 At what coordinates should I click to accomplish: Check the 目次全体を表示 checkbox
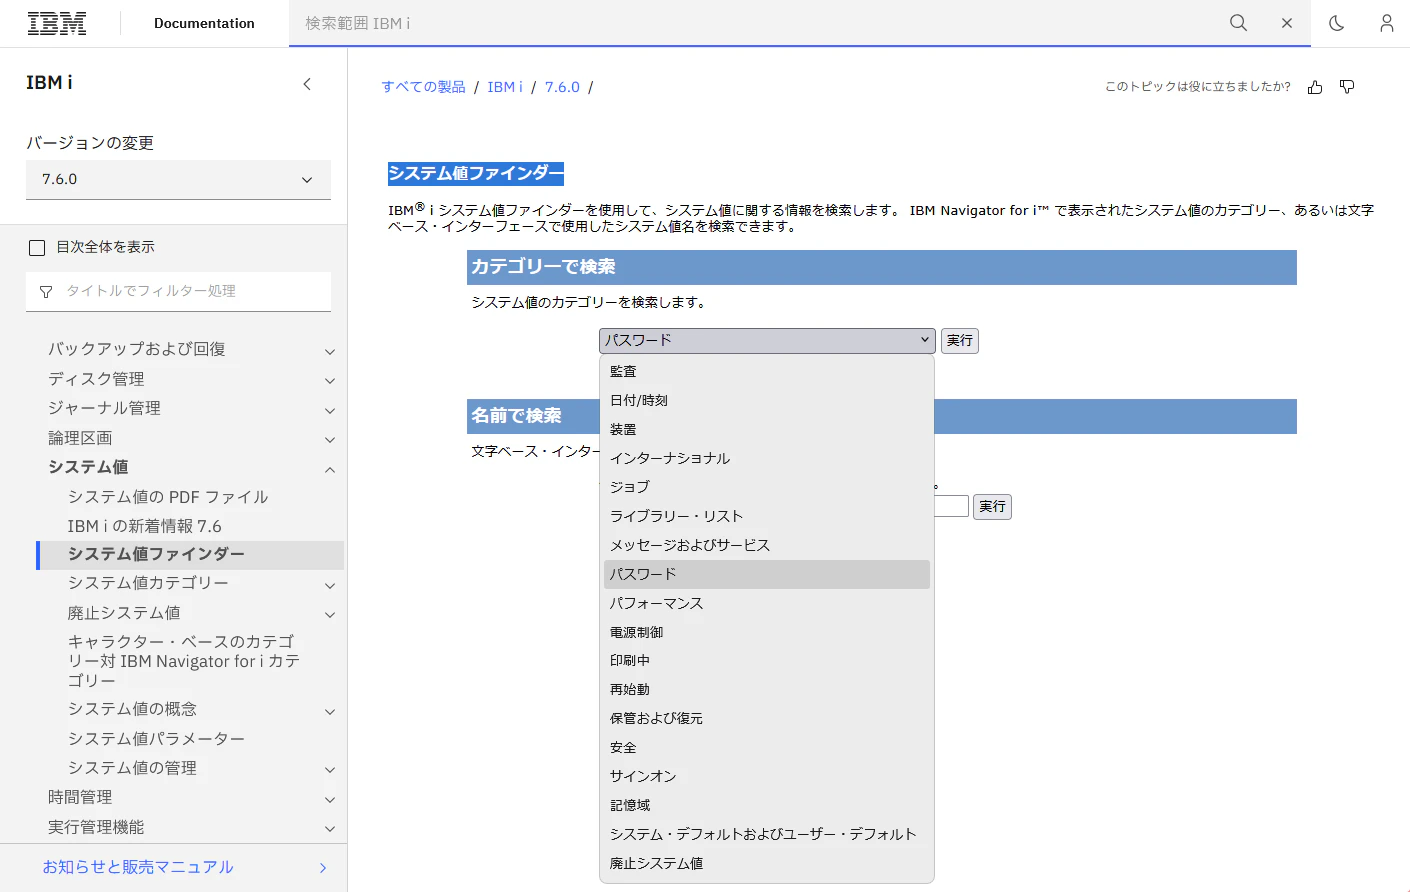point(38,248)
